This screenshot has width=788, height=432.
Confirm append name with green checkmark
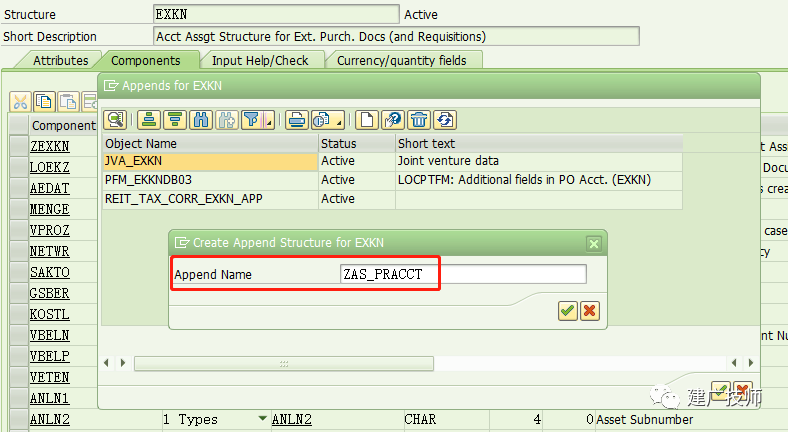(x=568, y=311)
